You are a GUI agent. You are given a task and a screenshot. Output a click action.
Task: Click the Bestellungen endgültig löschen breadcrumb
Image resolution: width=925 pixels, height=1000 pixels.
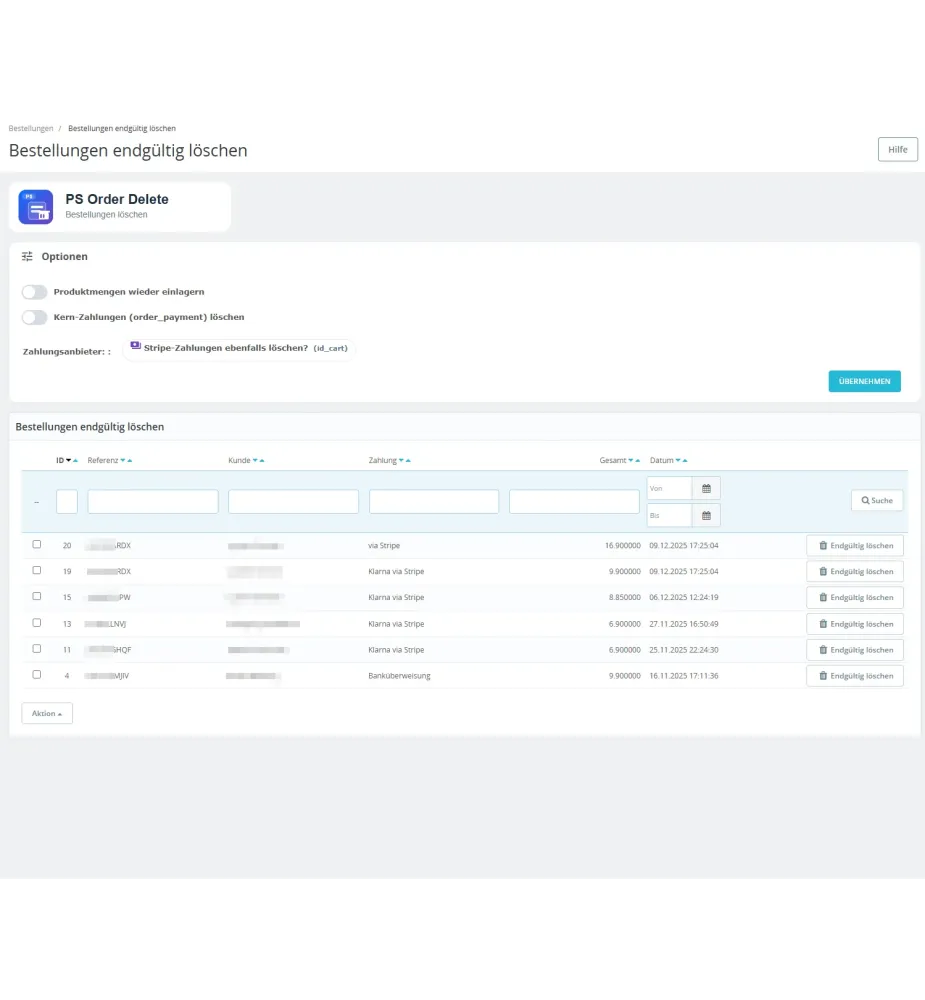pos(121,128)
